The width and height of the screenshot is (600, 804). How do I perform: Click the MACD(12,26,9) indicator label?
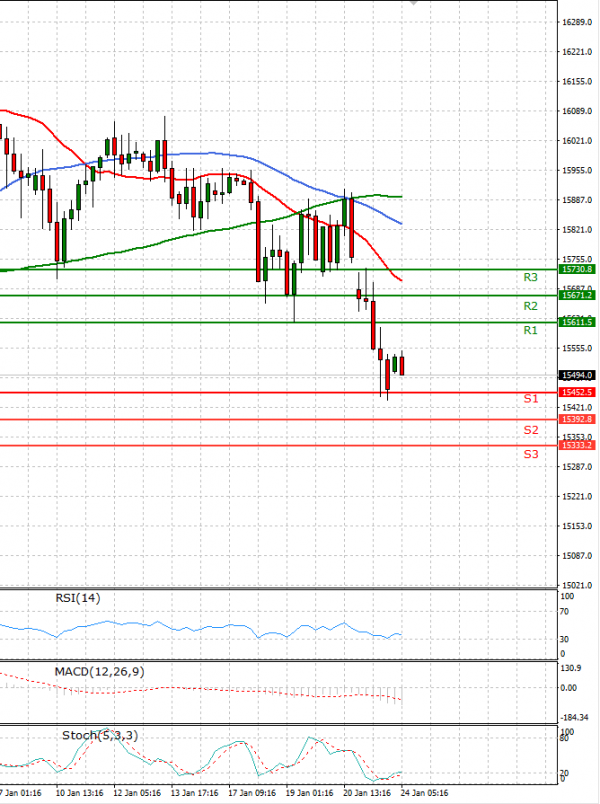tap(99, 671)
